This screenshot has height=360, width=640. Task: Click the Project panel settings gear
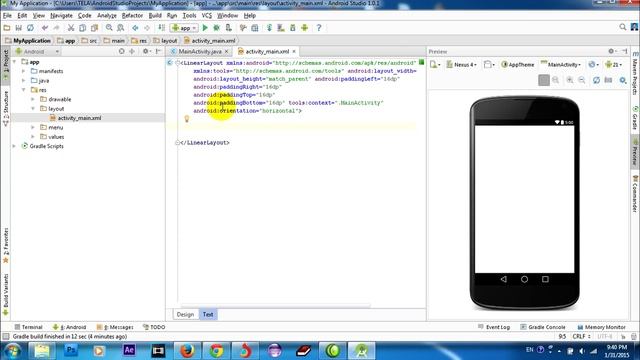[145, 51]
